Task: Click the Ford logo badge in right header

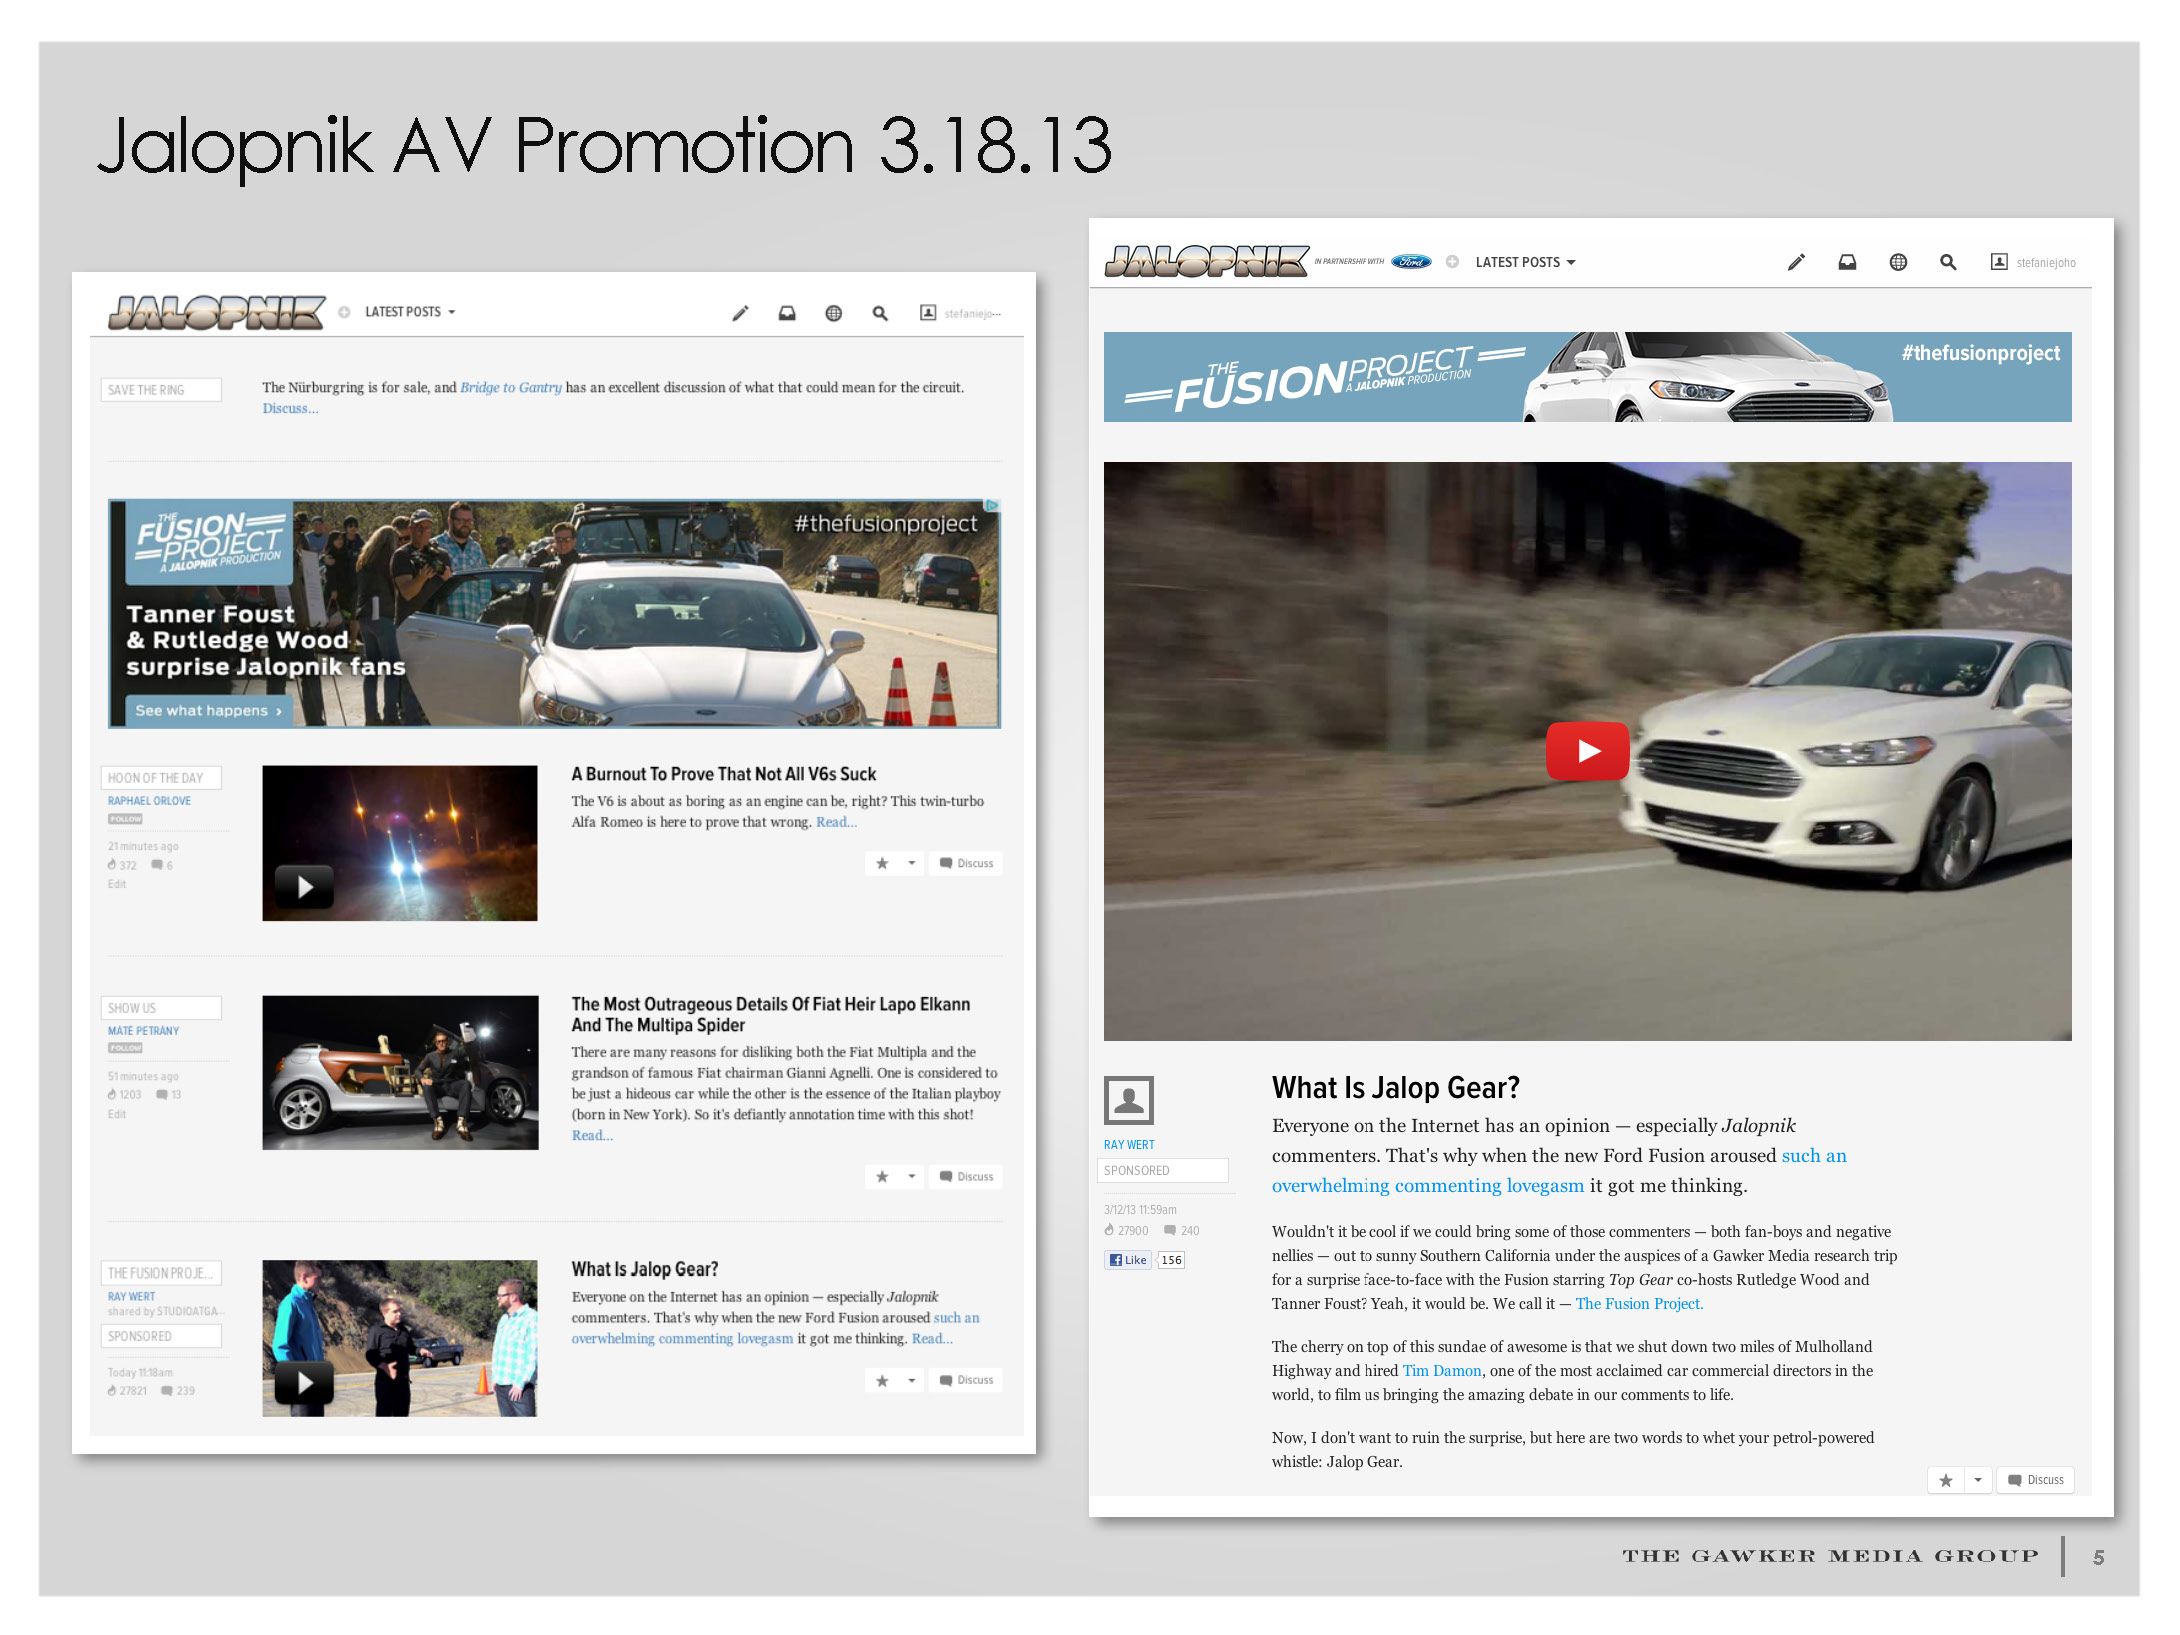Action: [1411, 262]
